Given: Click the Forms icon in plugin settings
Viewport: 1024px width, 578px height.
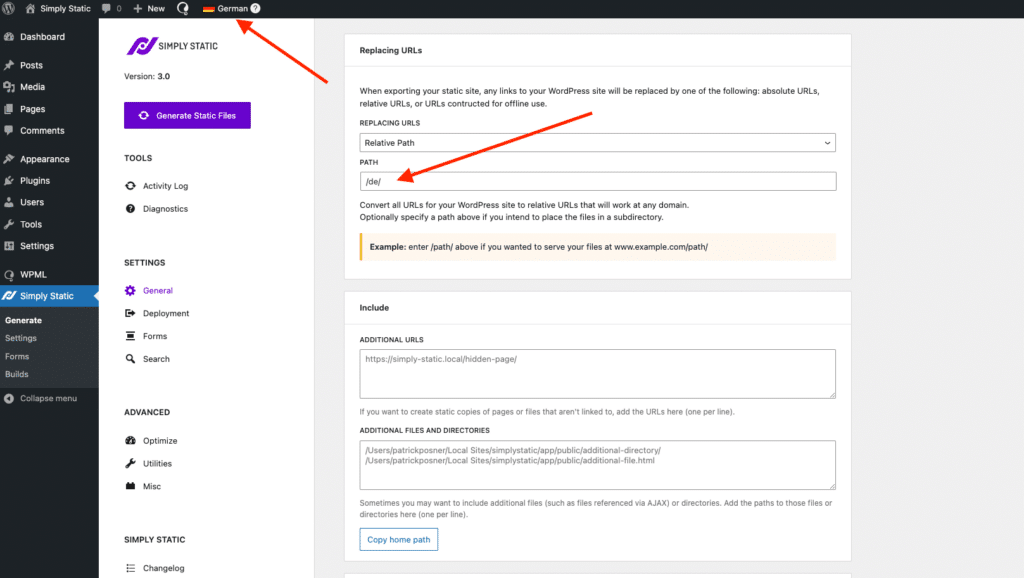Looking at the screenshot, I should click(130, 336).
